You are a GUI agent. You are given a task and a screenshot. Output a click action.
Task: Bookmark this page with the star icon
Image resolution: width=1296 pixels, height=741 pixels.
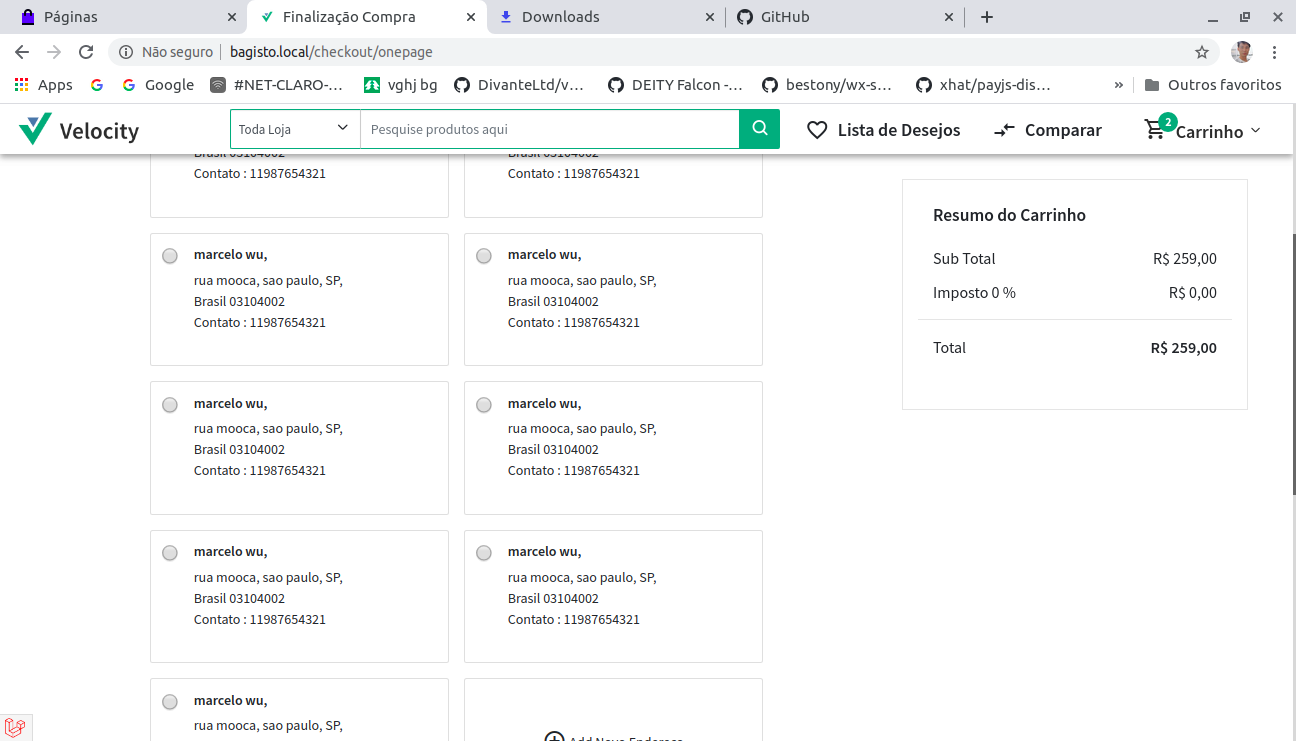coord(1202,52)
